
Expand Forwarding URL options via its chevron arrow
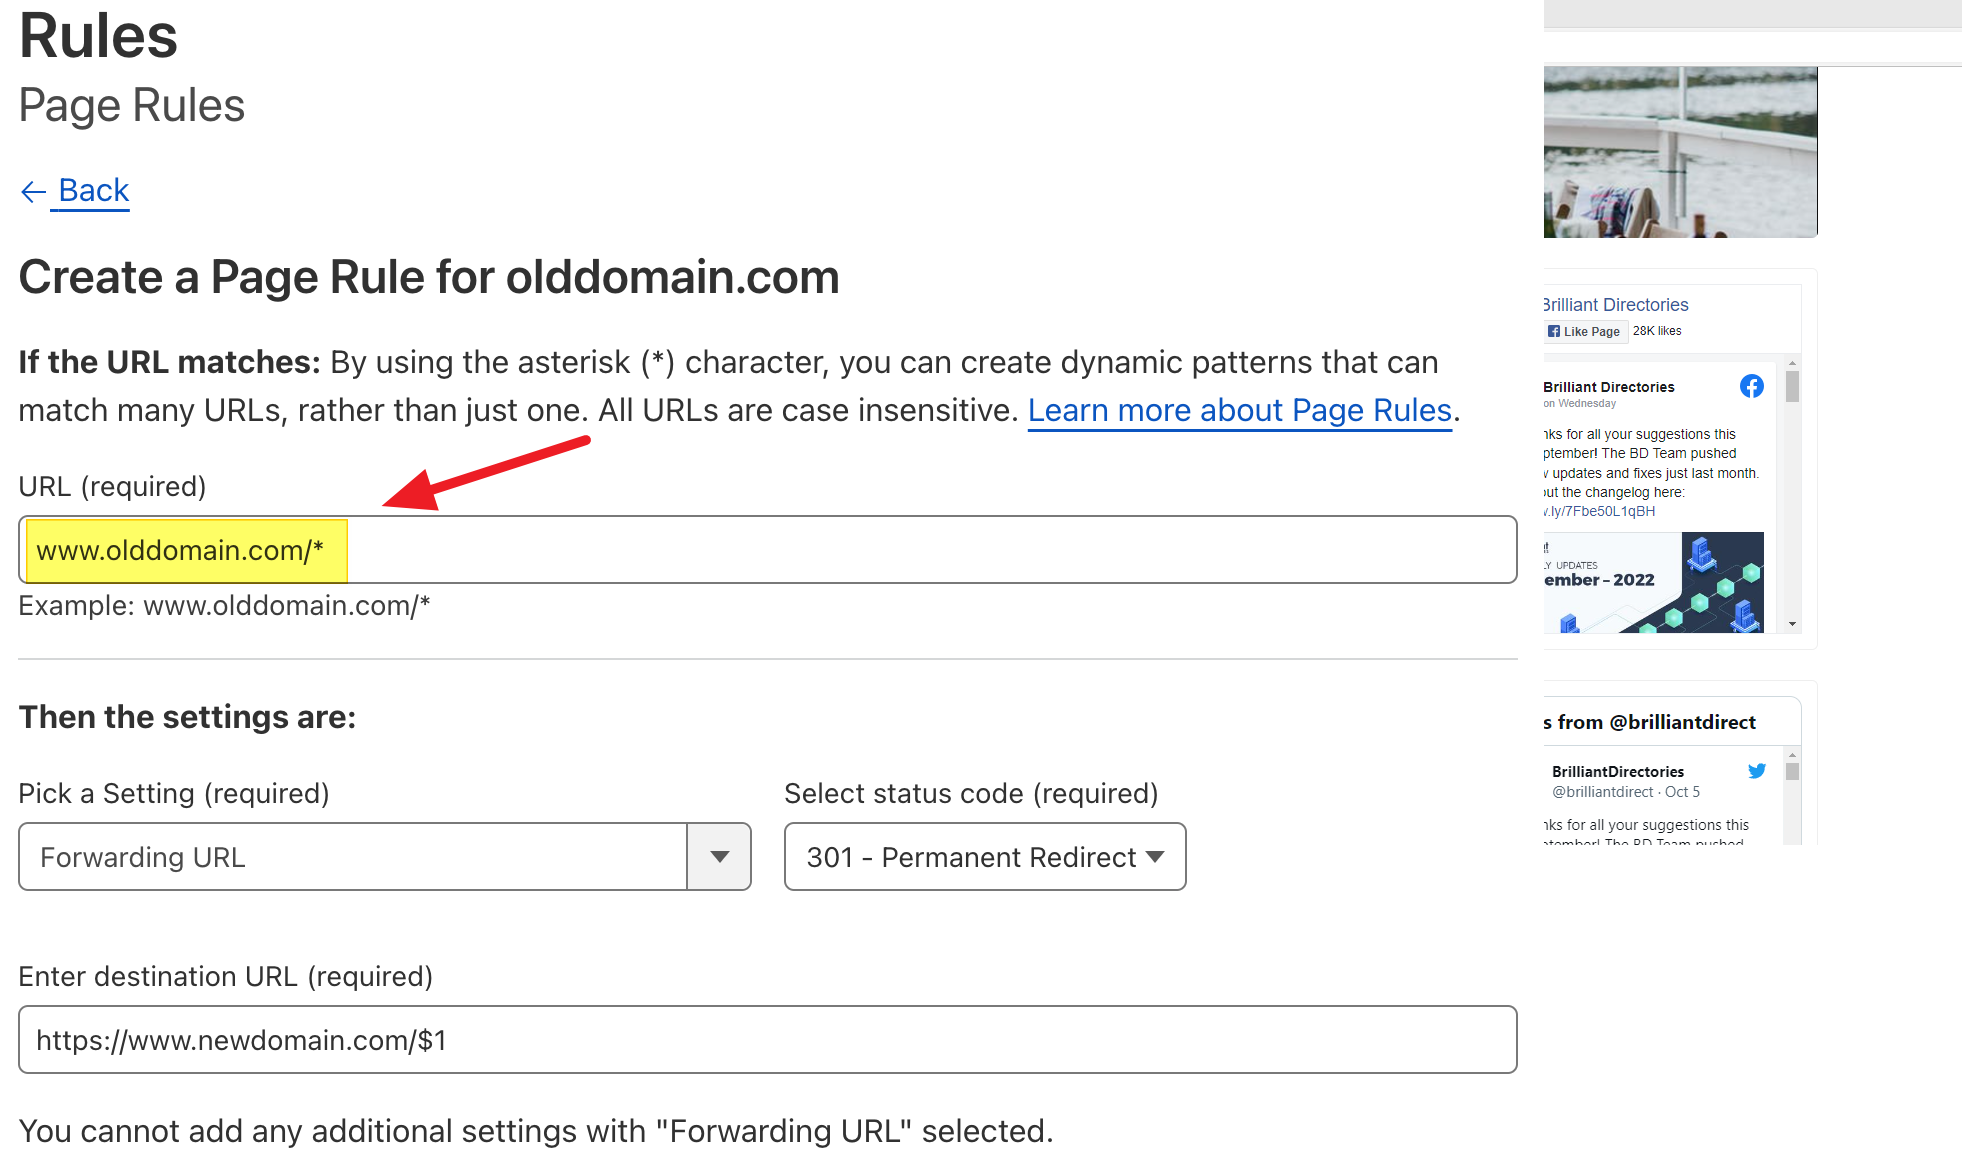tap(718, 857)
